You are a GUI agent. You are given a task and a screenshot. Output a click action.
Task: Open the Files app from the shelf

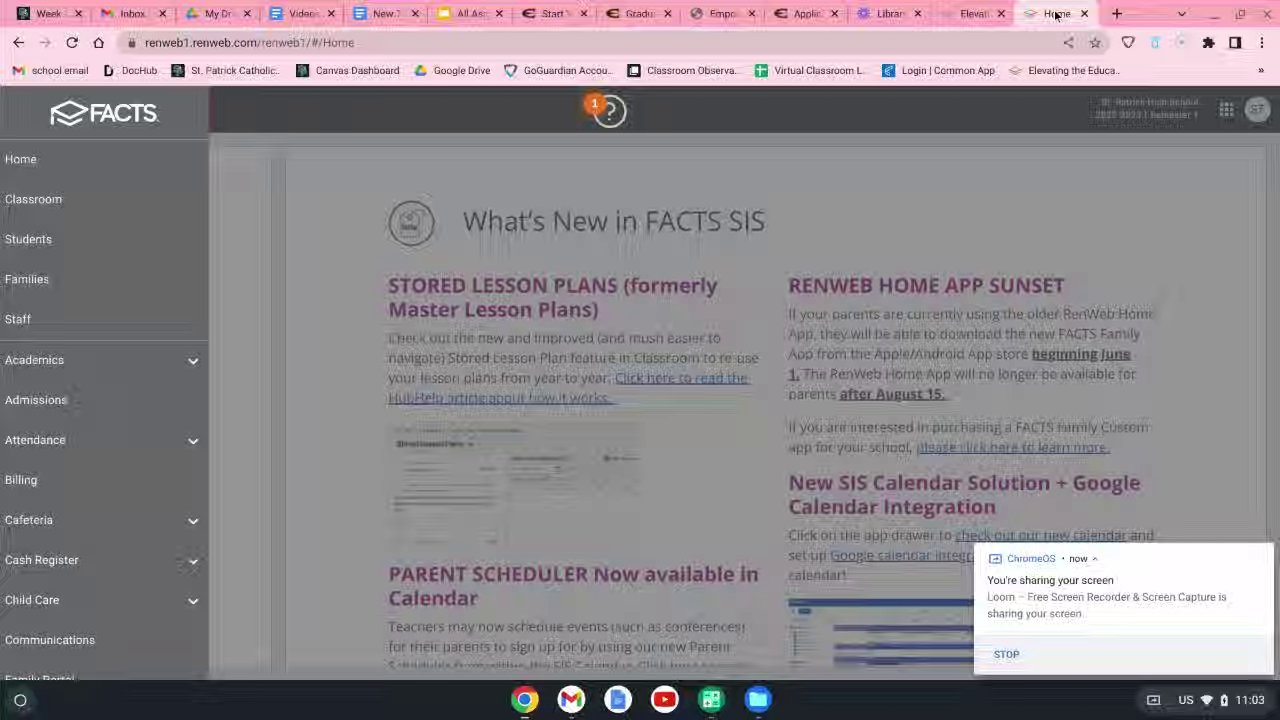(x=758, y=700)
